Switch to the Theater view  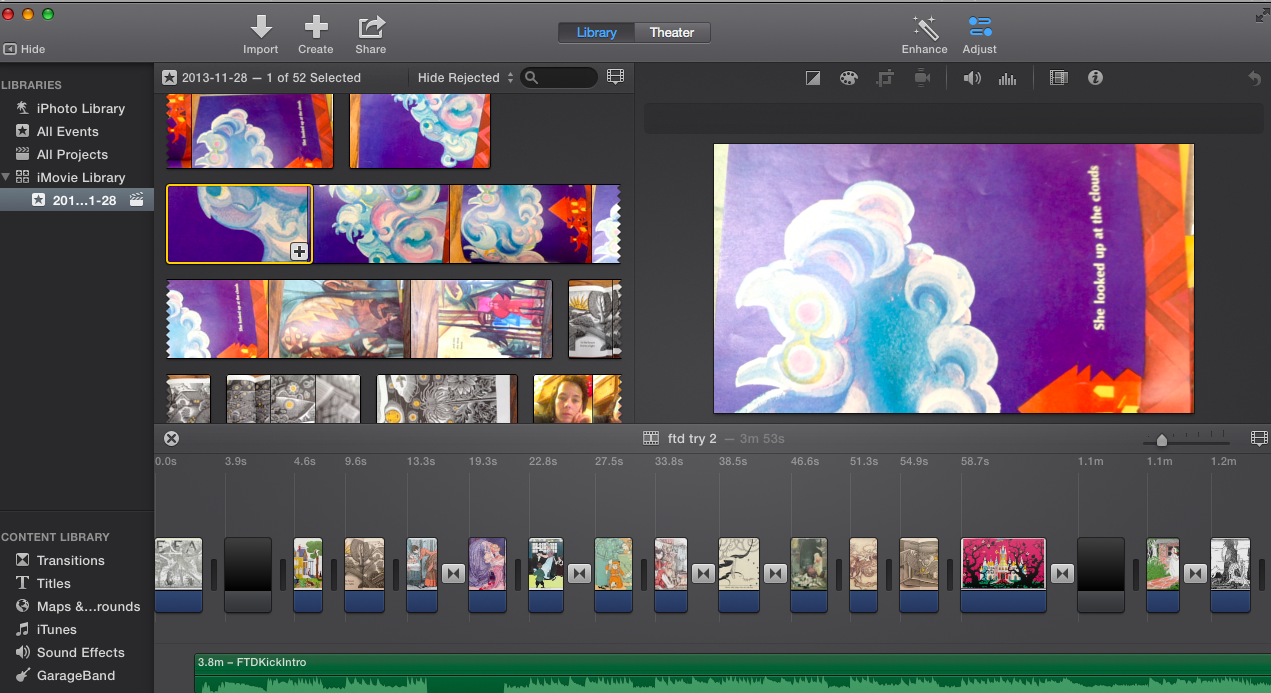click(x=672, y=33)
